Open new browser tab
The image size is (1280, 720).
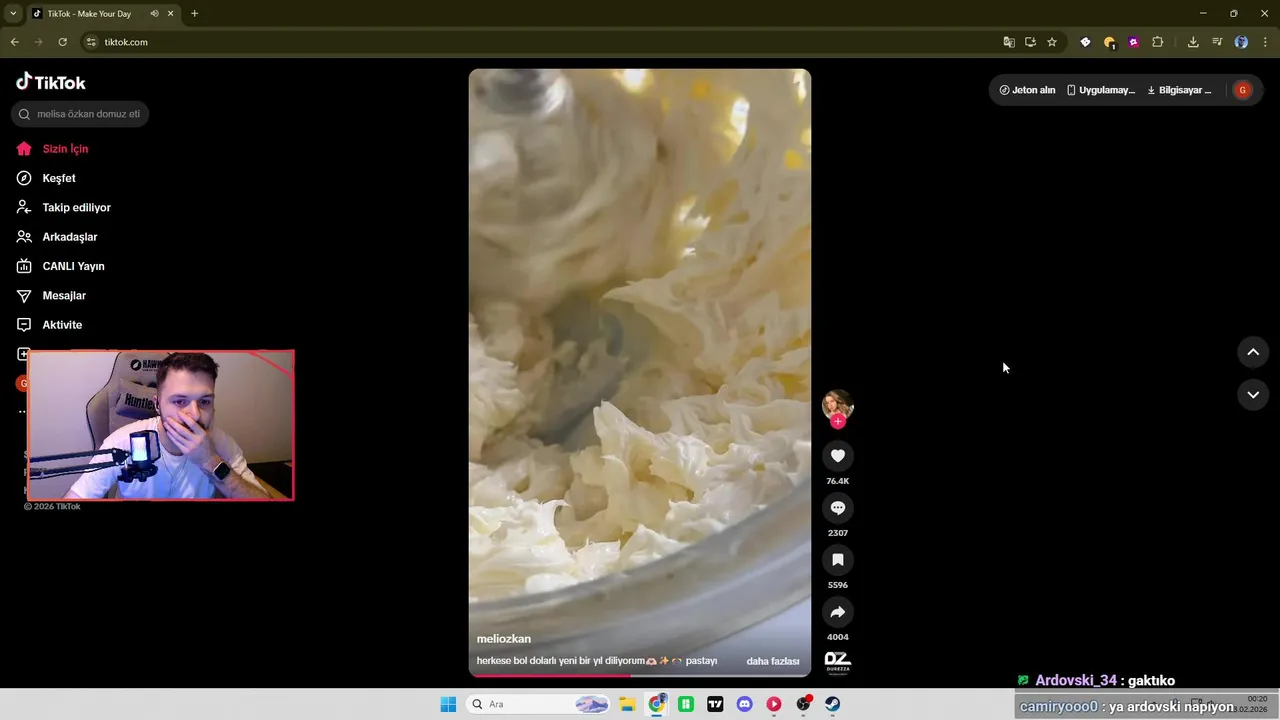194,14
